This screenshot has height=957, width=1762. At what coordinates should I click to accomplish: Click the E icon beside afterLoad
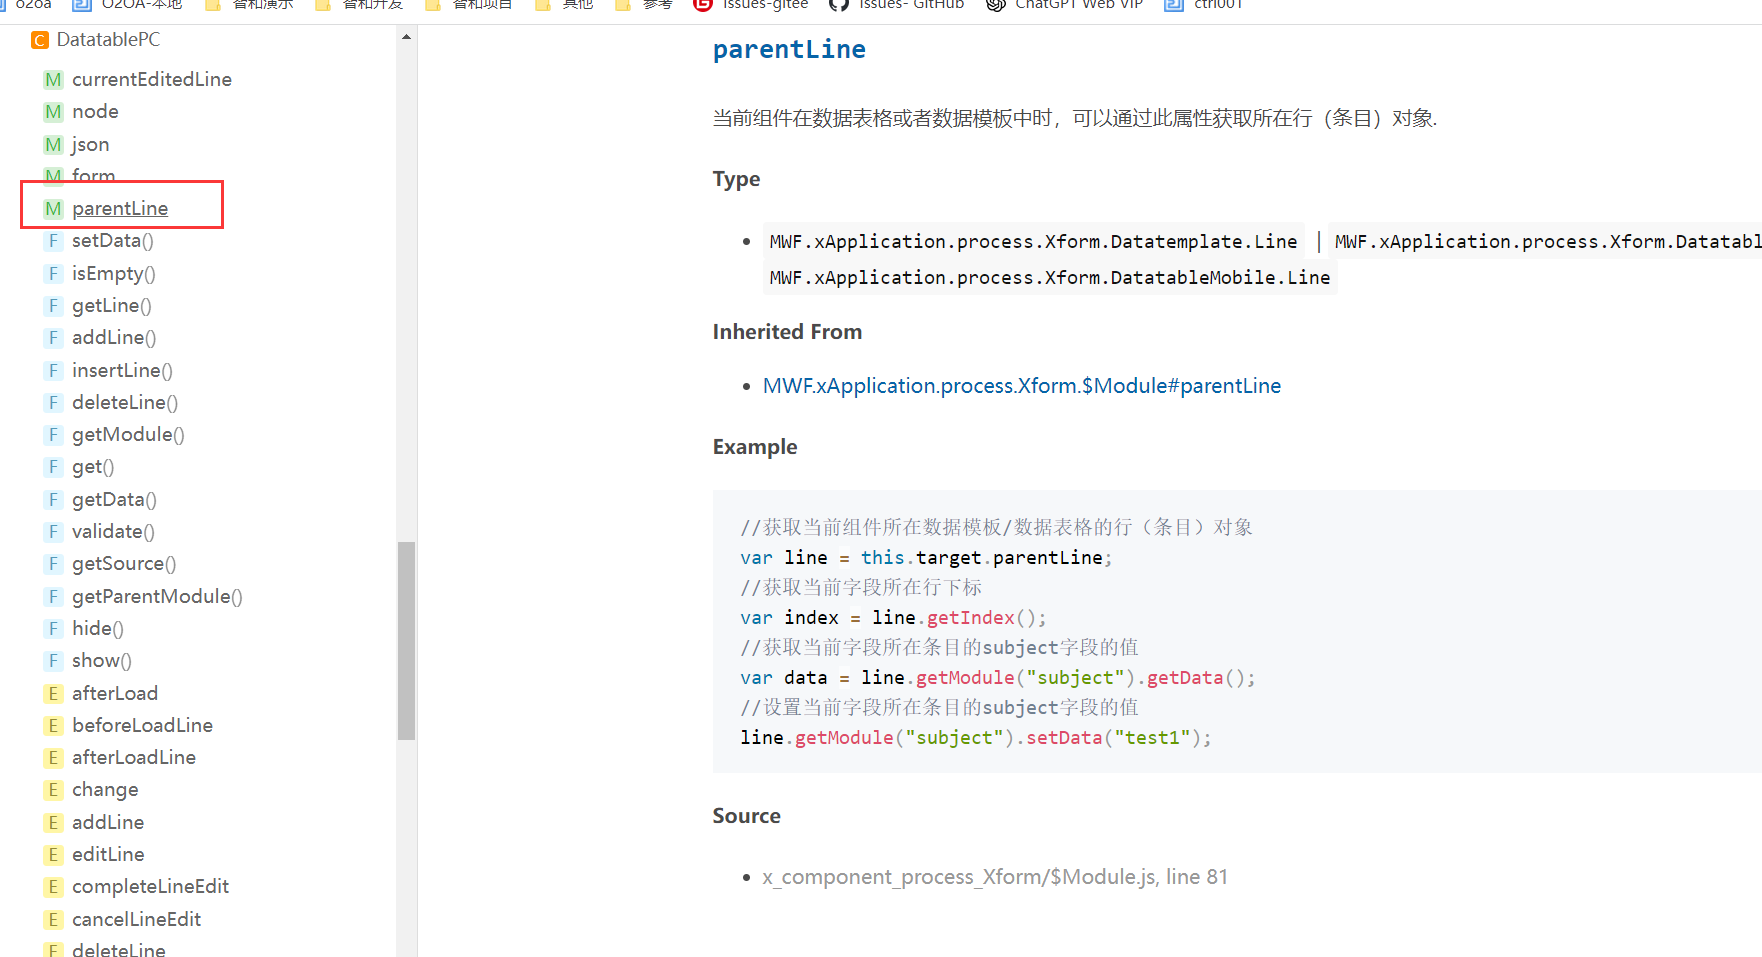(53, 694)
